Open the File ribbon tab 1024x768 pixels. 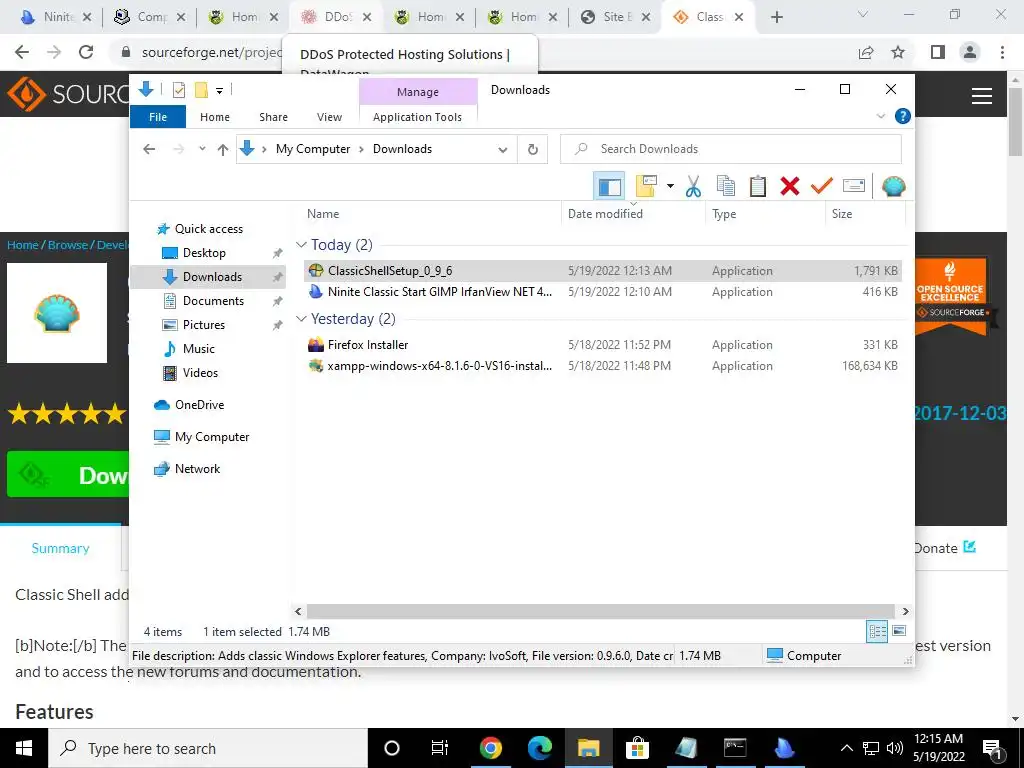point(158,117)
